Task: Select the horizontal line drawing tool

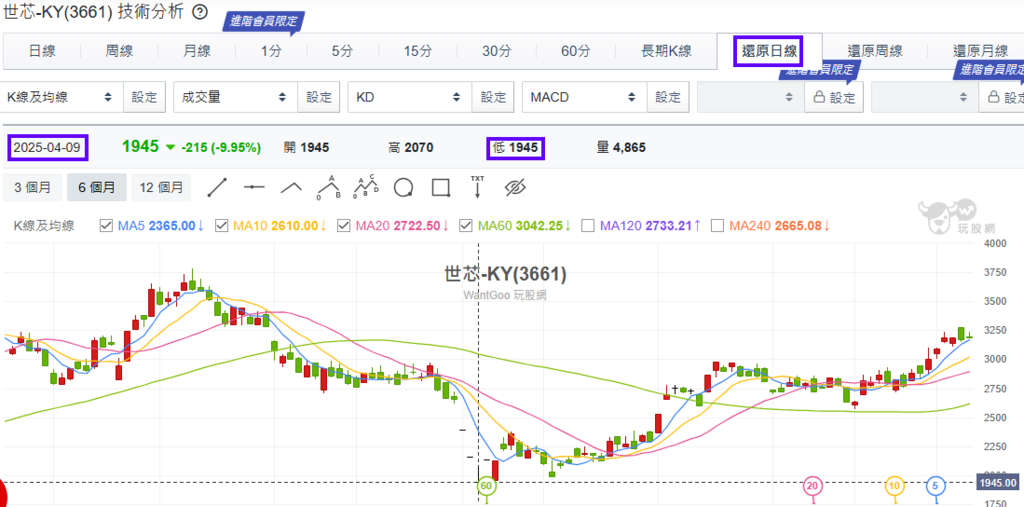Action: pyautogui.click(x=254, y=188)
